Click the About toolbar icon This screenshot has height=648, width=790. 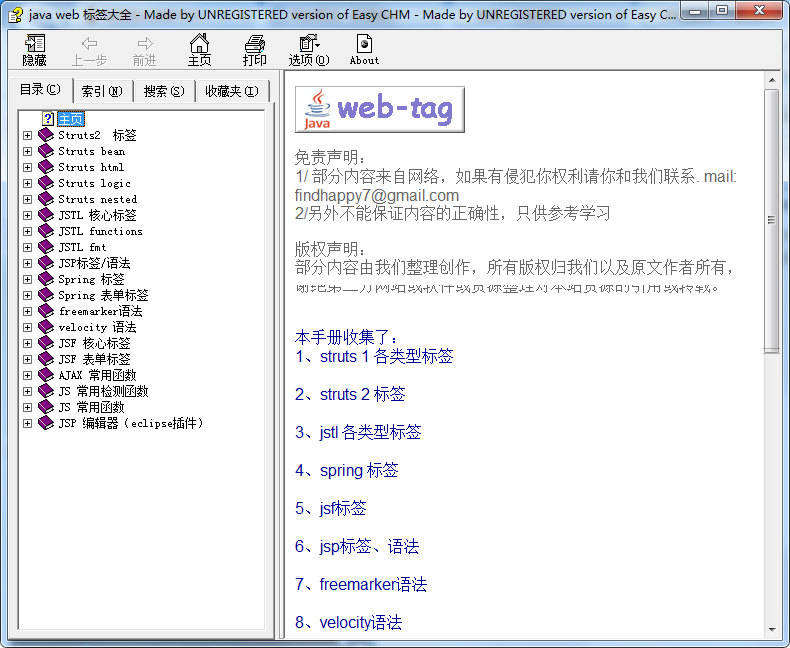[x=364, y=50]
